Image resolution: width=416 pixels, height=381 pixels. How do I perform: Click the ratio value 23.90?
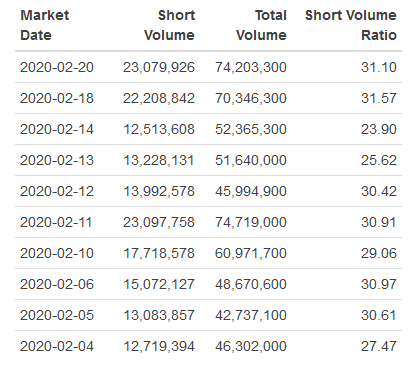pyautogui.click(x=379, y=129)
